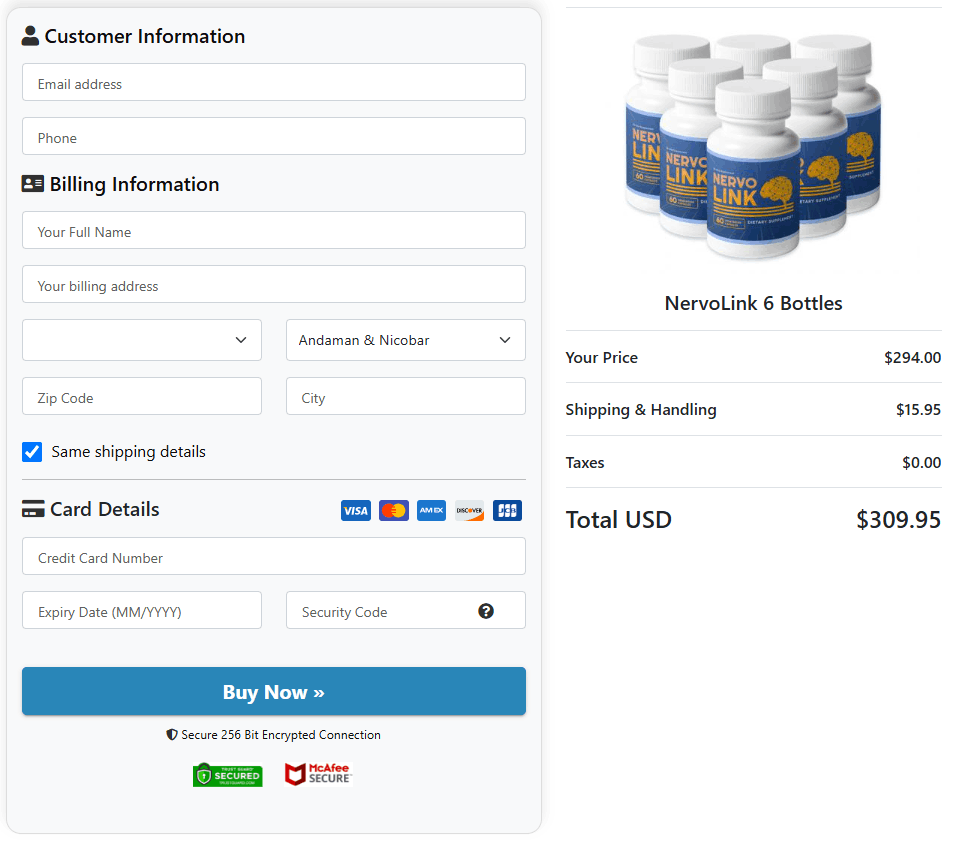Open the empty country dropdown
Screen dimensions: 964x841
pyautogui.click(x=142, y=340)
